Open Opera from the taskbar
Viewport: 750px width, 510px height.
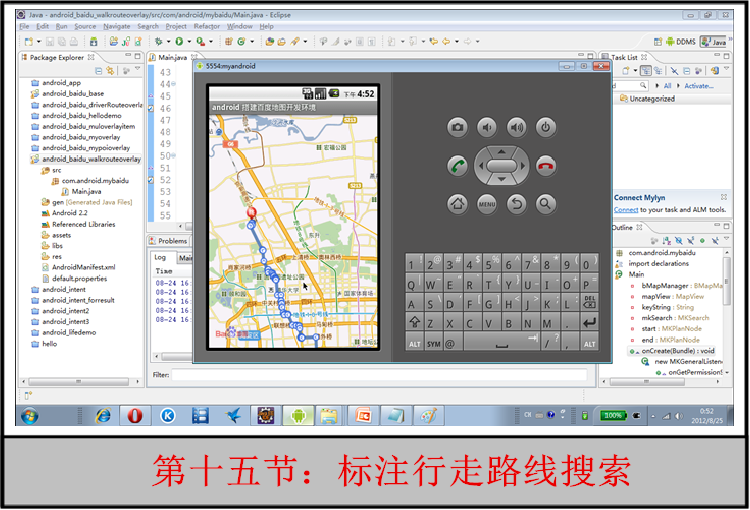134,416
